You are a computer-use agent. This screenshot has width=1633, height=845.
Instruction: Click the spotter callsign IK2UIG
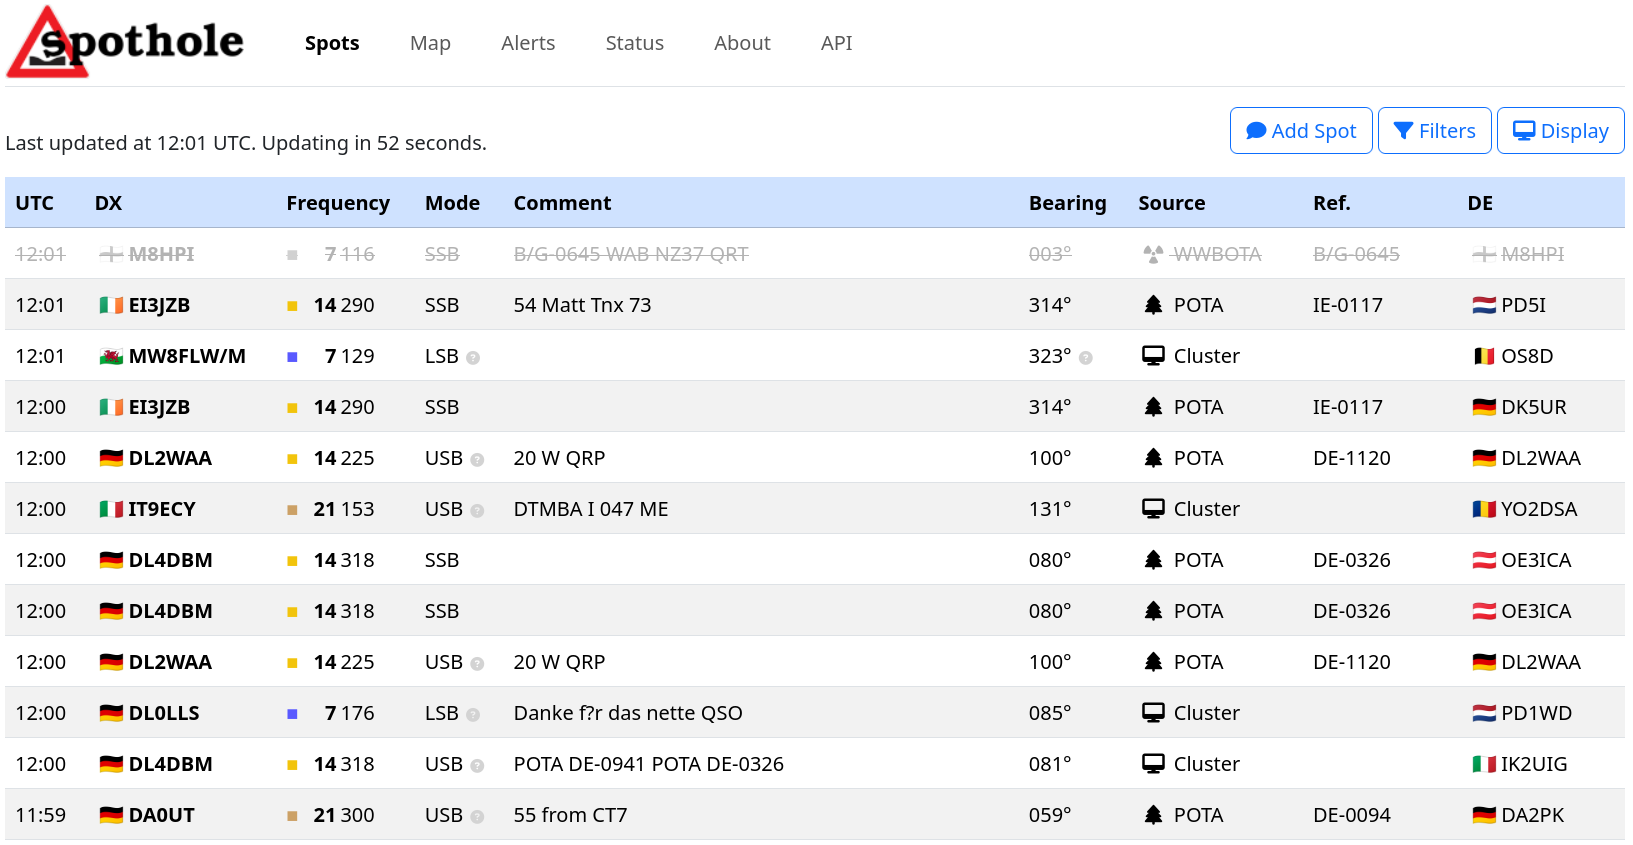(x=1534, y=764)
